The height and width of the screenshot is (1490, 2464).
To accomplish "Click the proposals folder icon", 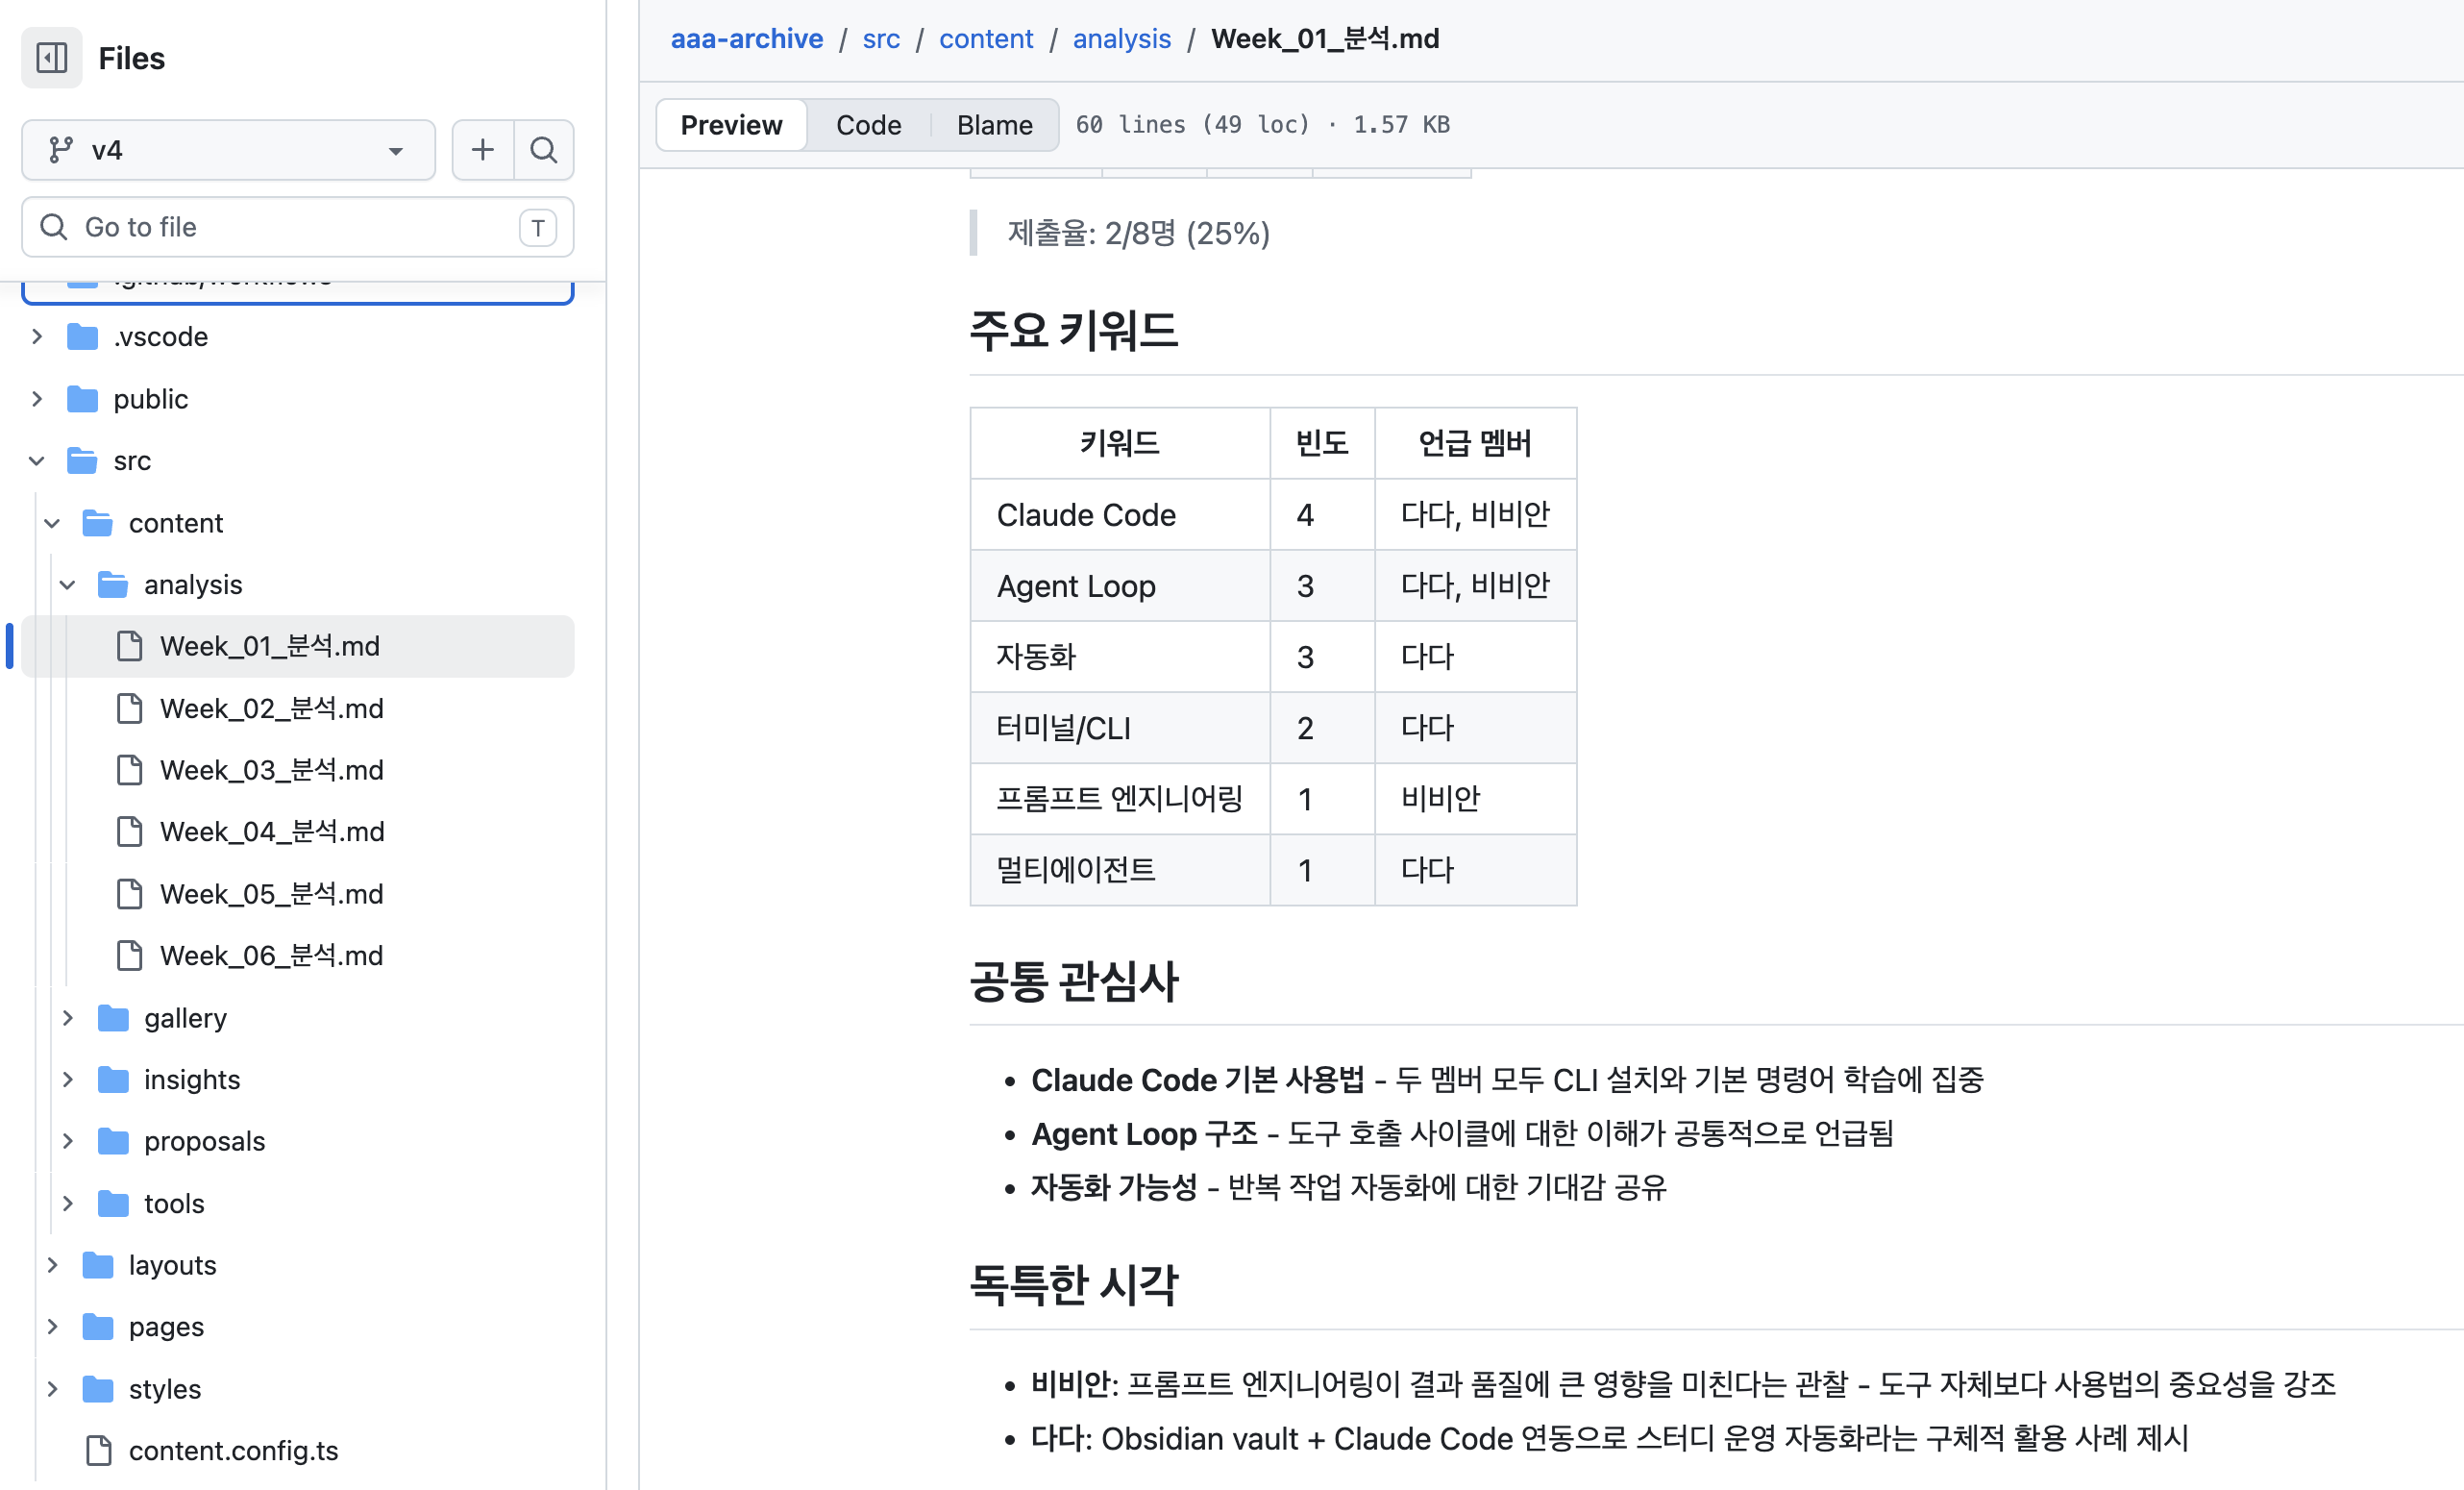I will (113, 1141).
